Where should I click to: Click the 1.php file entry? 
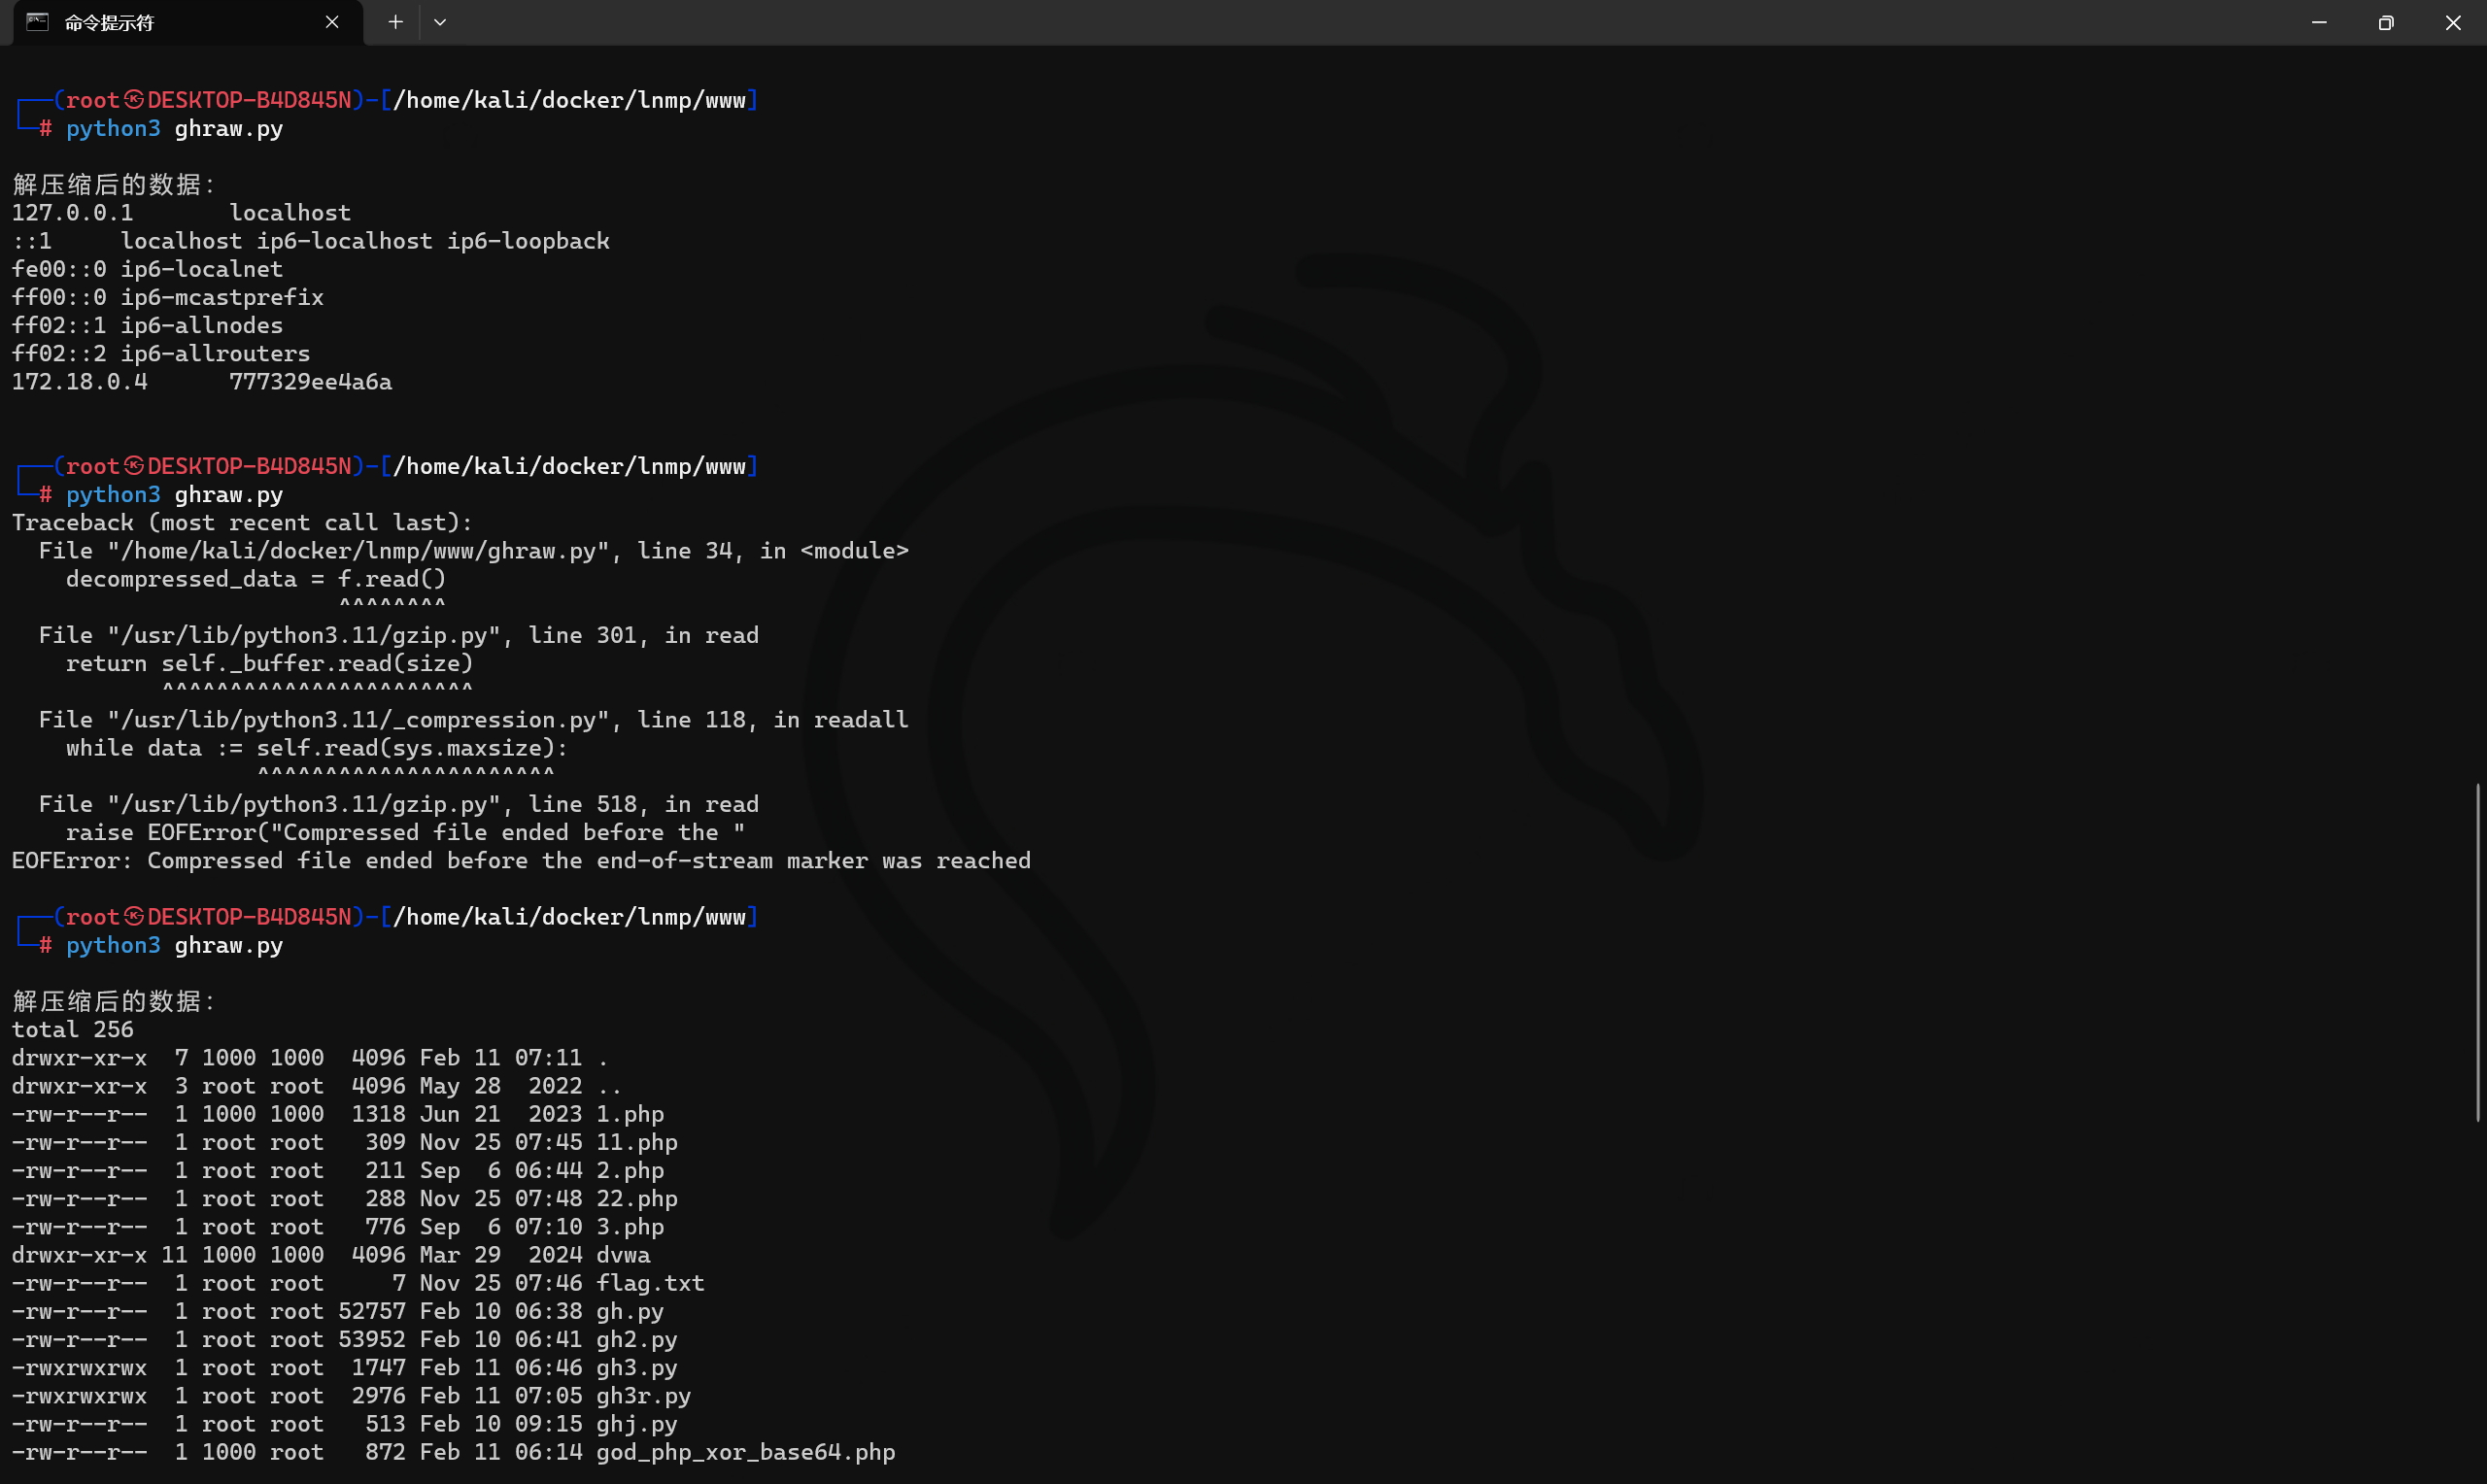pos(630,1114)
